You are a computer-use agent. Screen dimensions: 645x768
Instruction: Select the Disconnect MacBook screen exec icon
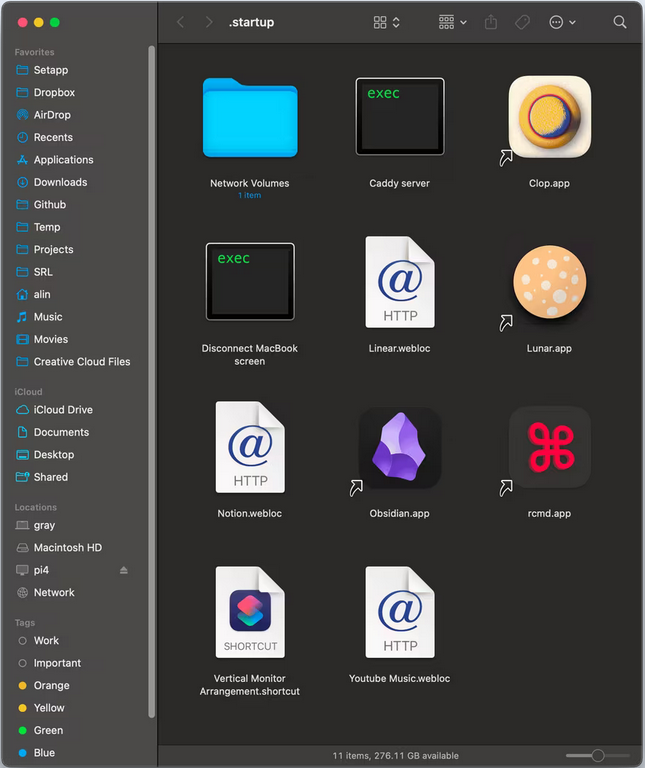coord(250,282)
